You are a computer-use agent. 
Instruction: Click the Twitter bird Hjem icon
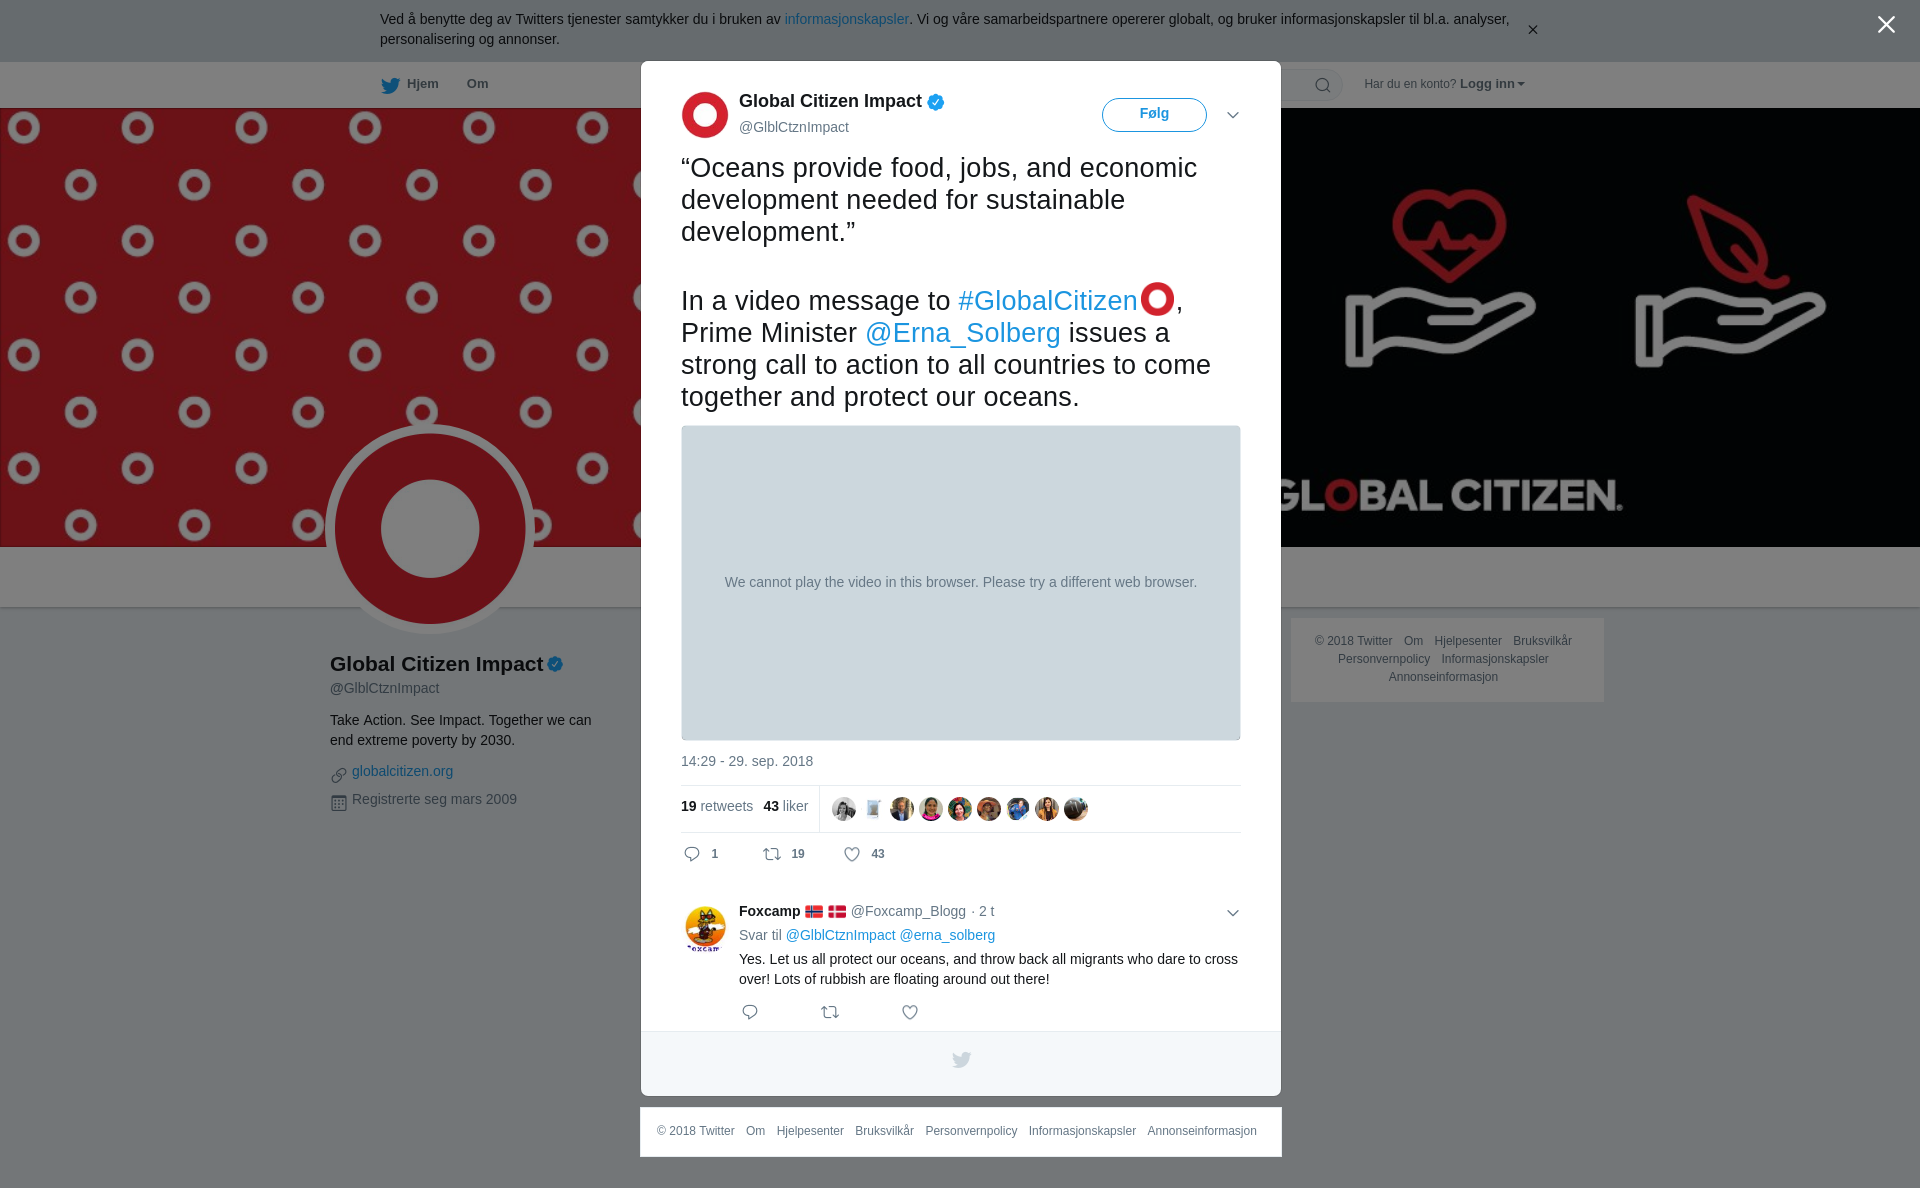390,85
